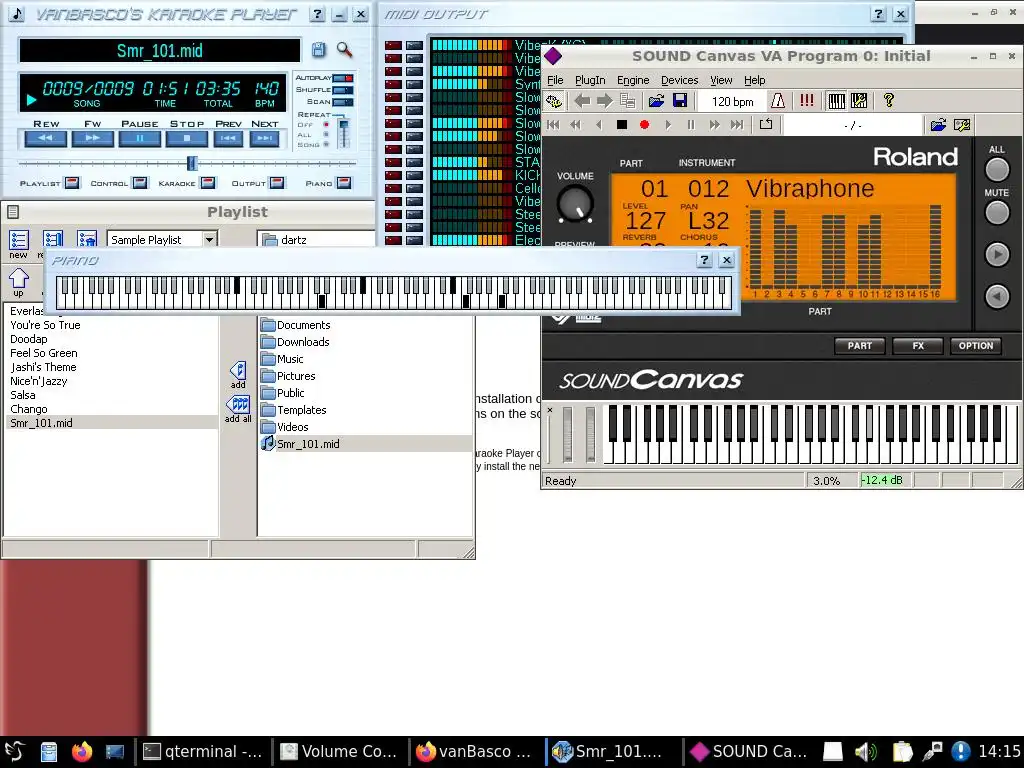The image size is (1024, 768).
Task: Click the loop icon in Sound Canvas transport
Action: click(766, 124)
